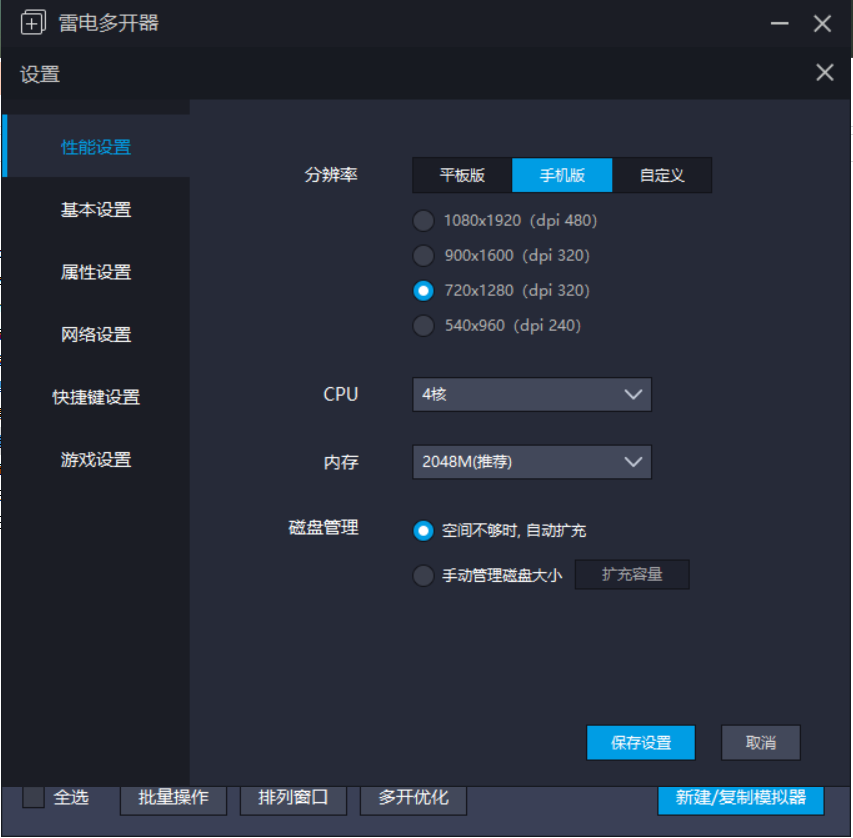Select 空间不够时, 自动扩充 disk option
This screenshot has width=853, height=838.
click(x=424, y=531)
